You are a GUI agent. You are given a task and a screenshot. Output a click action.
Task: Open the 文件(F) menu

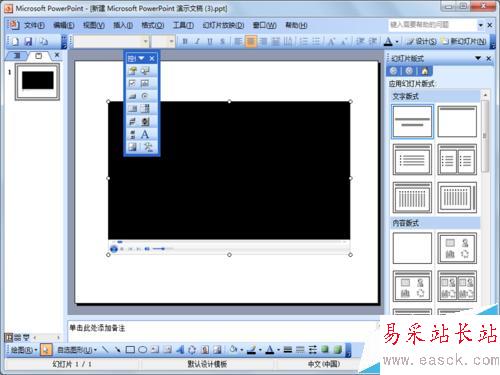pos(34,25)
